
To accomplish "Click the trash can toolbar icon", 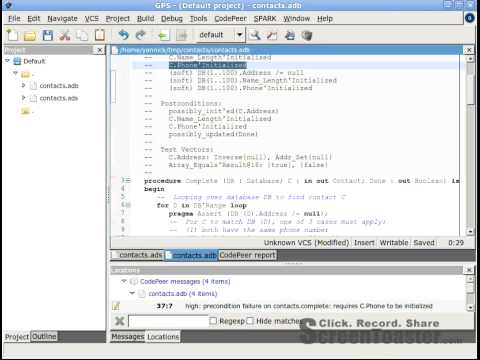I will pyautogui.click(x=307, y=35).
